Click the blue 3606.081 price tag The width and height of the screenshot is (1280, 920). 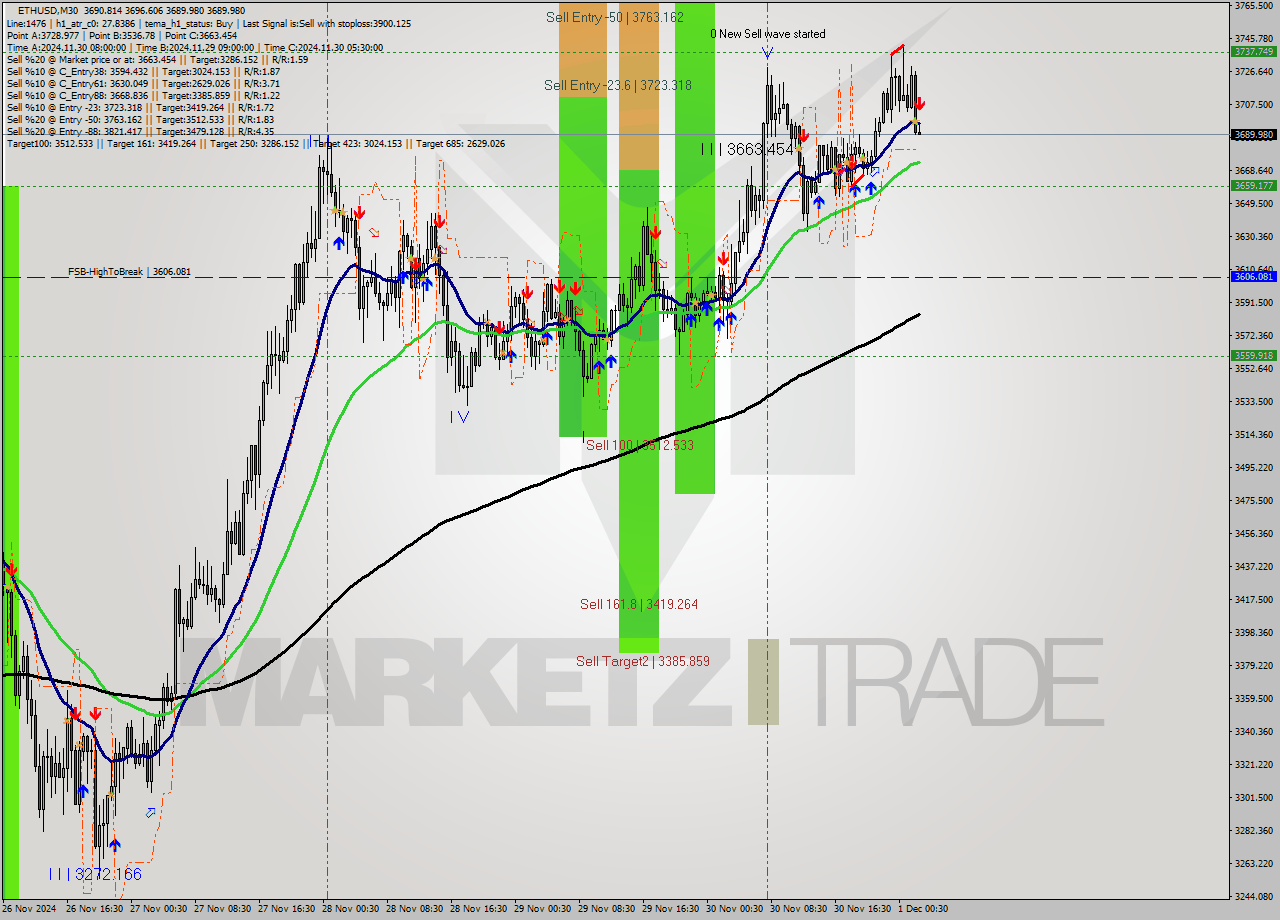[1253, 276]
